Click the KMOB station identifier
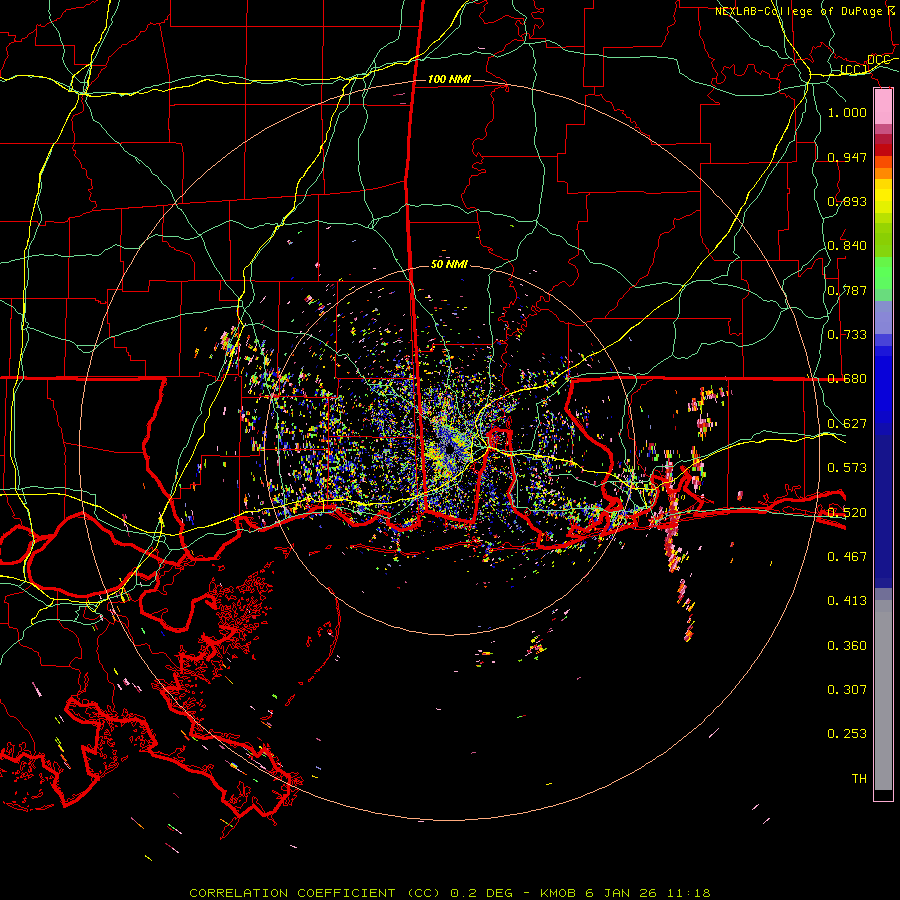This screenshot has height=900, width=900. [559, 893]
